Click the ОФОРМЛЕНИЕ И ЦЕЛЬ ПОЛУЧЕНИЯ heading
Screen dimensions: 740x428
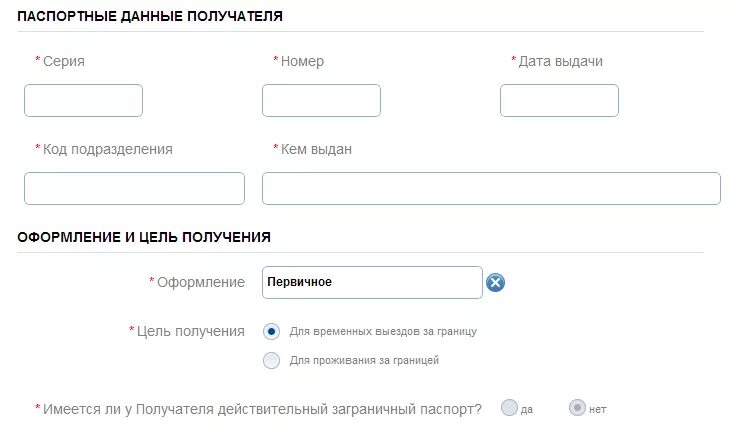click(144, 237)
